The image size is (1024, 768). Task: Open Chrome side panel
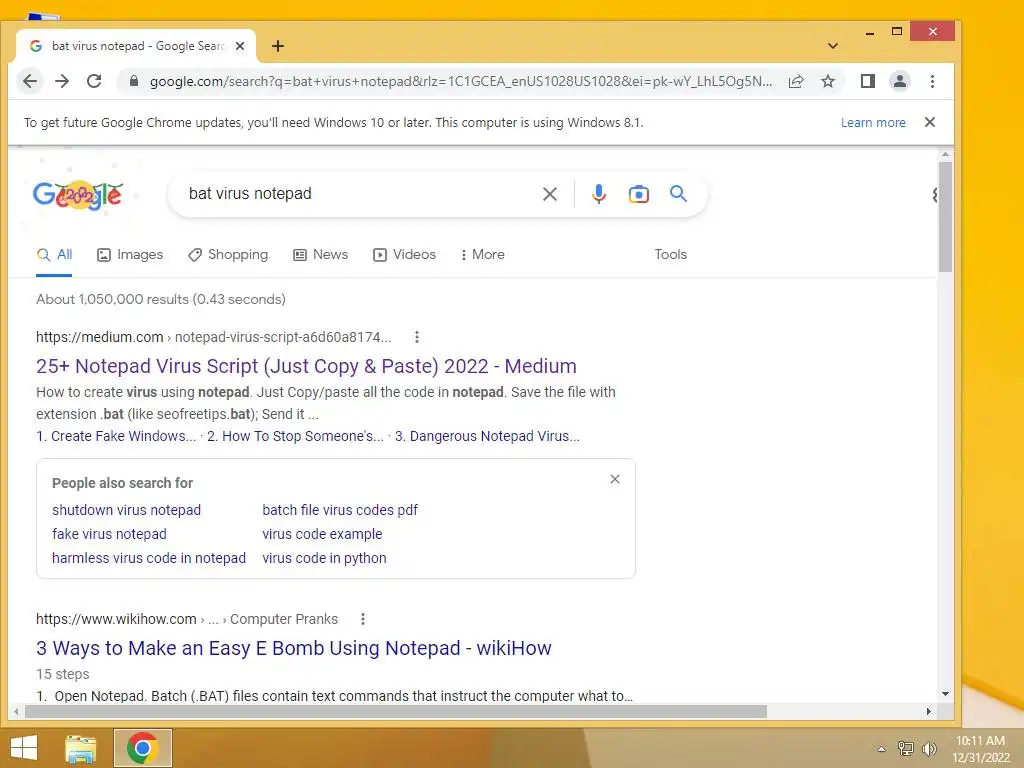tap(867, 81)
